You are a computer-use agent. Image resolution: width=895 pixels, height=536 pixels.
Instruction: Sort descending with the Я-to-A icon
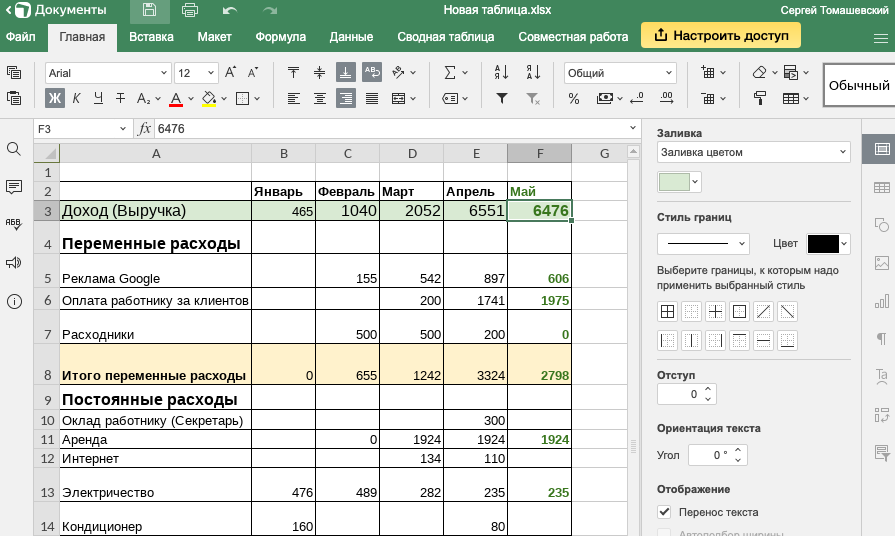533,72
